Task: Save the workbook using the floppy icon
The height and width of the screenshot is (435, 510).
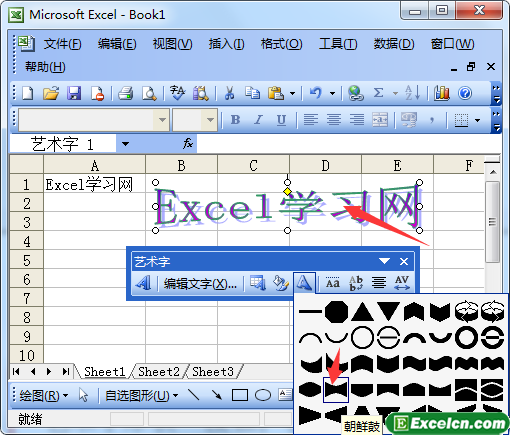Action: pos(74,93)
